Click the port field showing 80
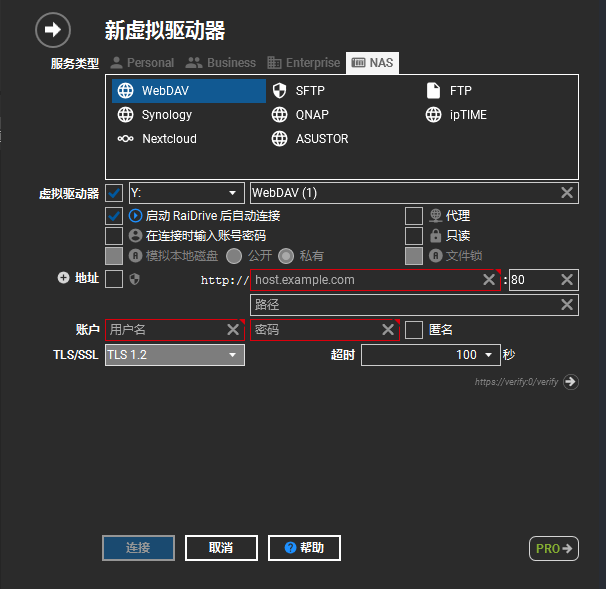The width and height of the screenshot is (606, 589). click(543, 280)
